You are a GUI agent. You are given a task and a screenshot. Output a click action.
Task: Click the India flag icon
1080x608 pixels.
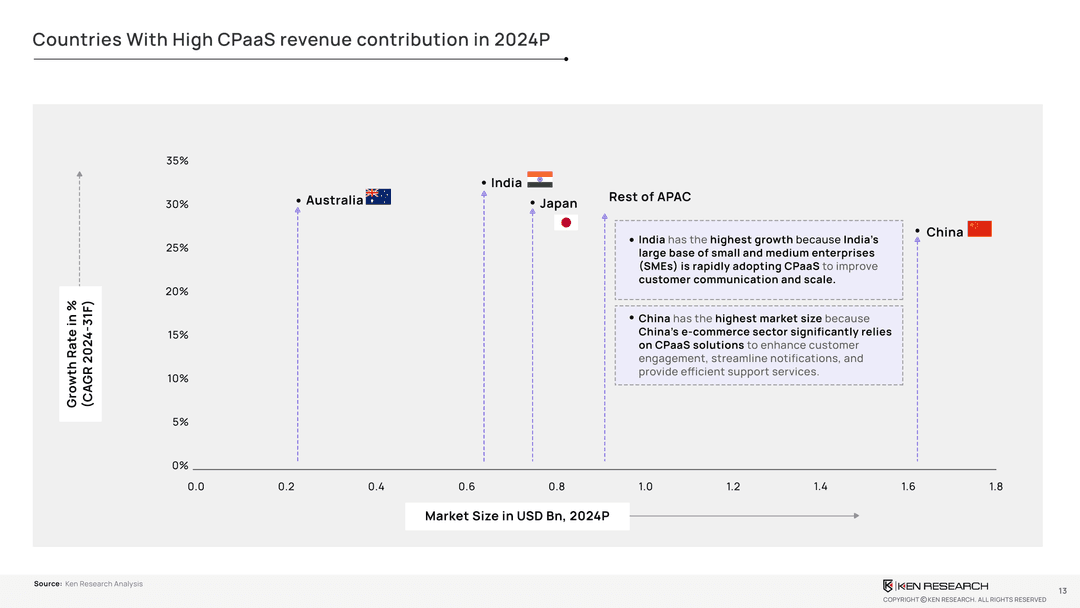(x=540, y=180)
